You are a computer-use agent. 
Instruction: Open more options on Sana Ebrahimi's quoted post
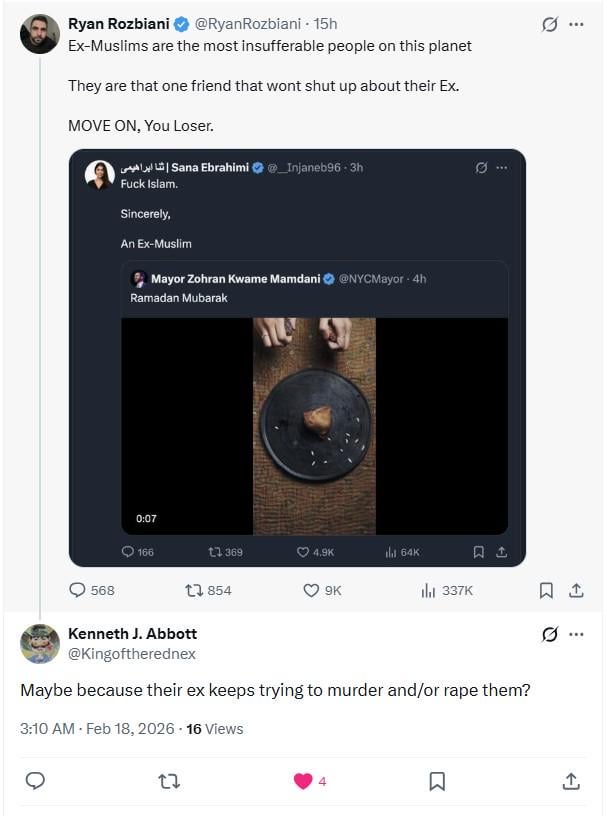pos(501,167)
